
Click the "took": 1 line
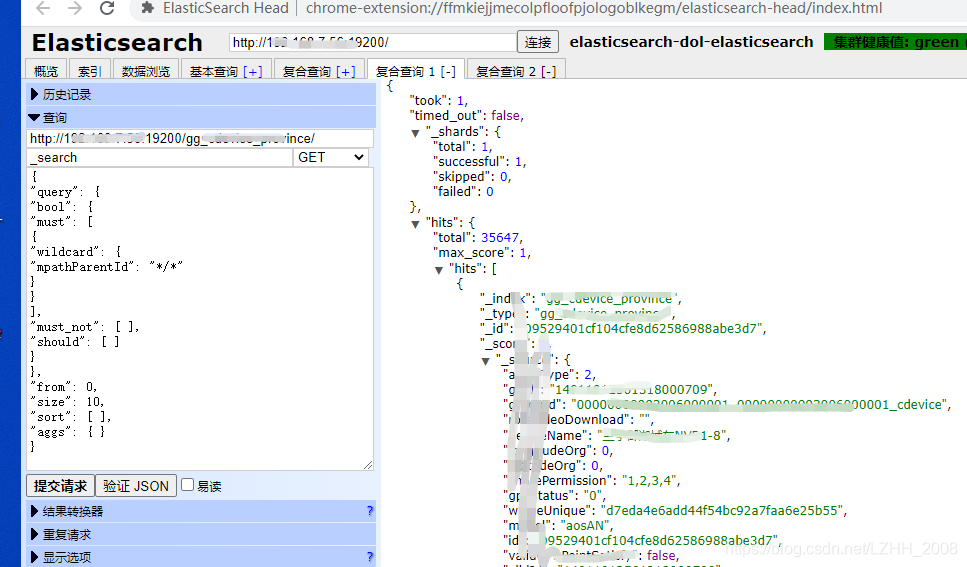[438, 101]
